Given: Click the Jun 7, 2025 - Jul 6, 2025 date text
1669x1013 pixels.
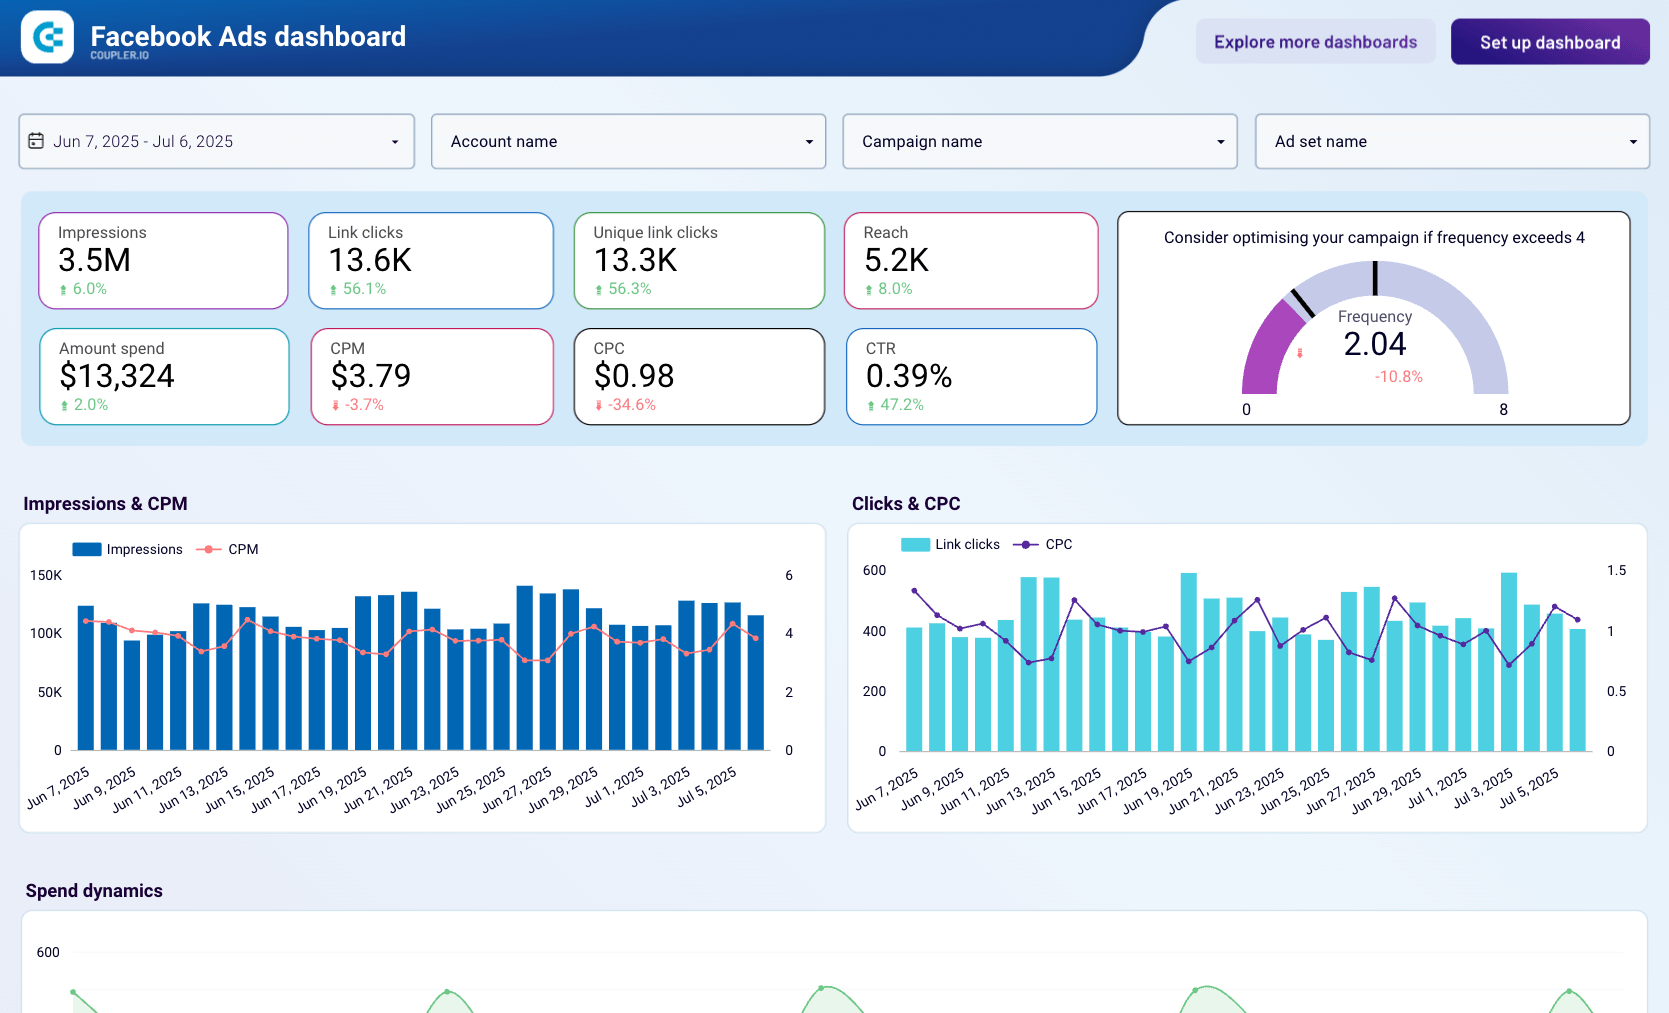Looking at the screenshot, I should click(143, 142).
